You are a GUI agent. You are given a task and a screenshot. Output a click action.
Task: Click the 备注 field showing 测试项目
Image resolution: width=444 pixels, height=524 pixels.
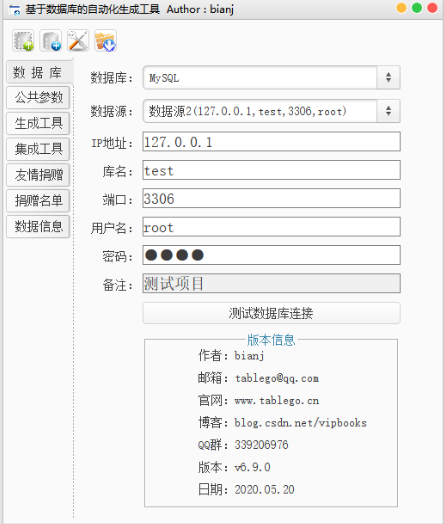click(272, 283)
